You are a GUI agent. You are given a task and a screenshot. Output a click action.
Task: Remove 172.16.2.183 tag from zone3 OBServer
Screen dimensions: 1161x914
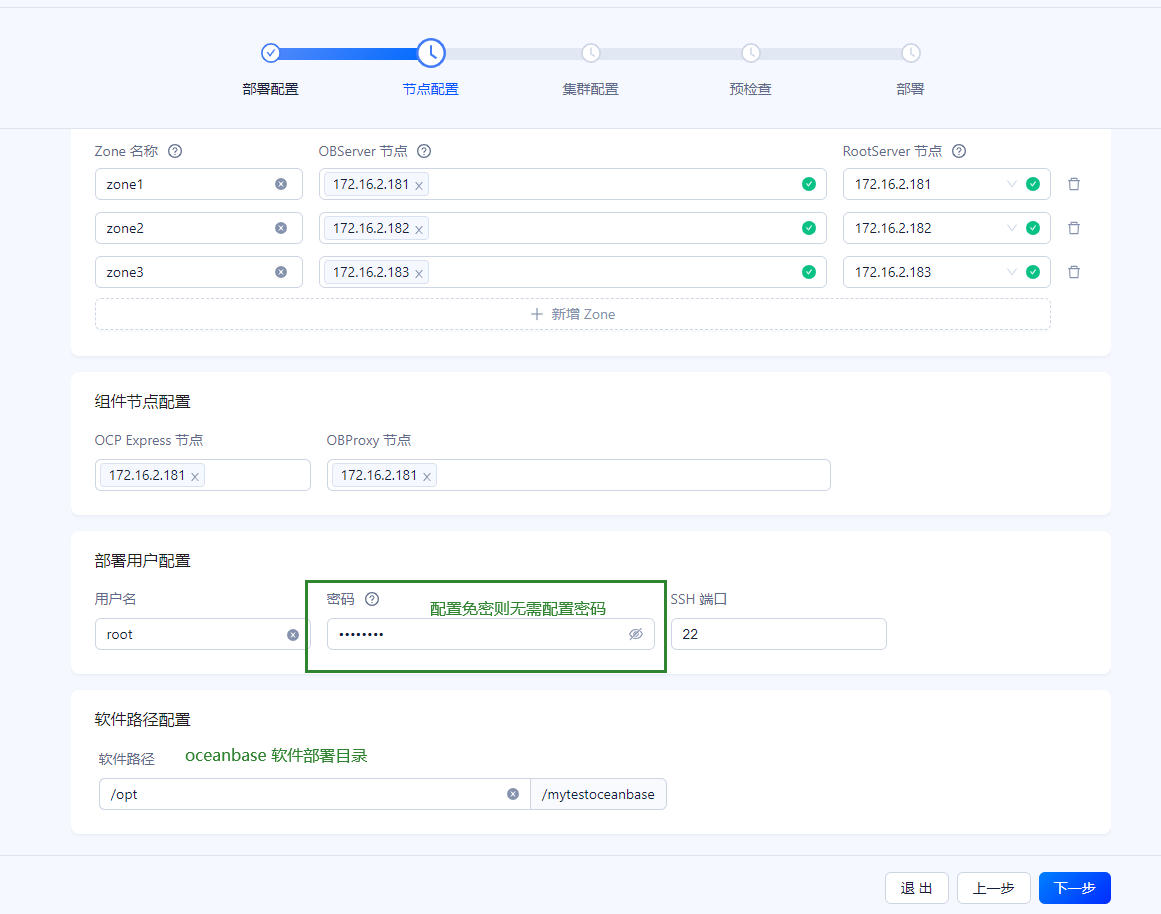(419, 273)
